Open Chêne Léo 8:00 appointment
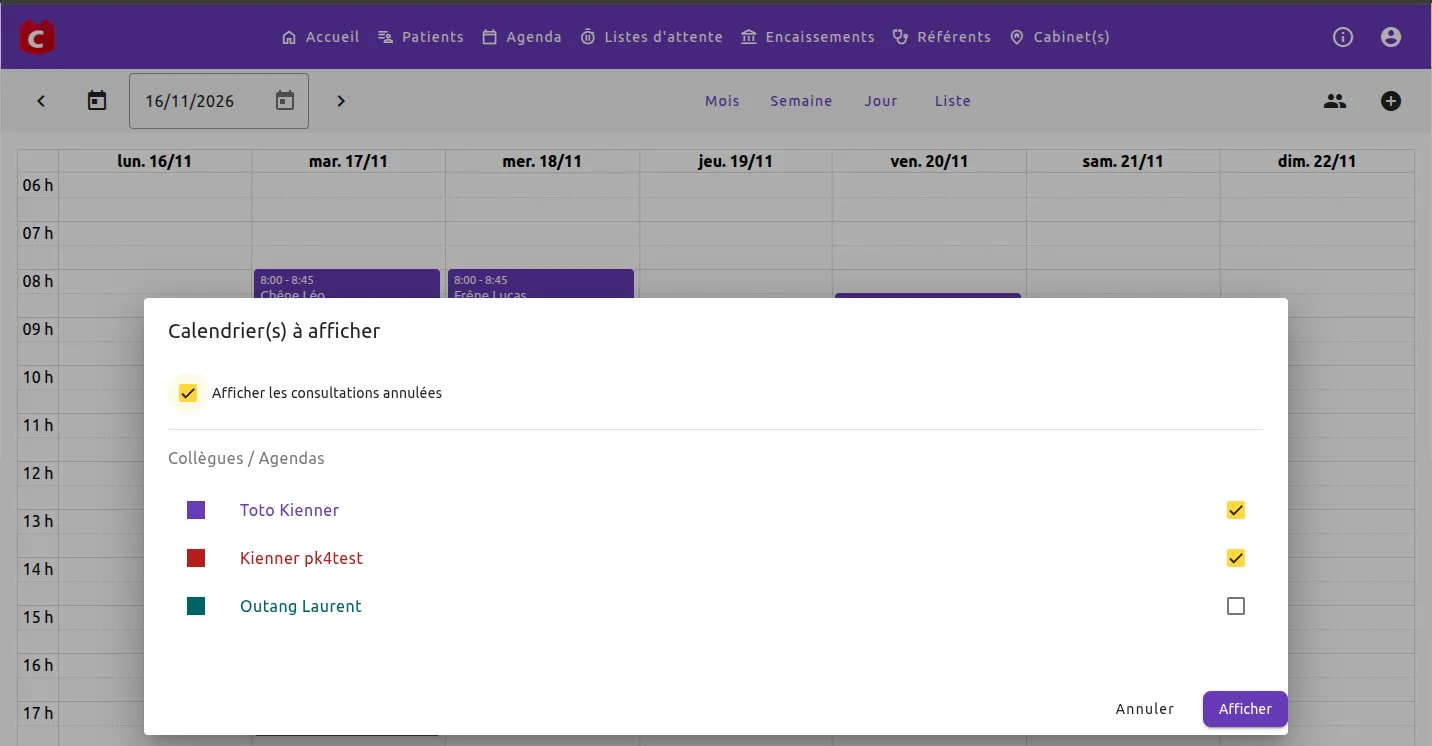Screen dimensions: 1432x746 (x=347, y=284)
